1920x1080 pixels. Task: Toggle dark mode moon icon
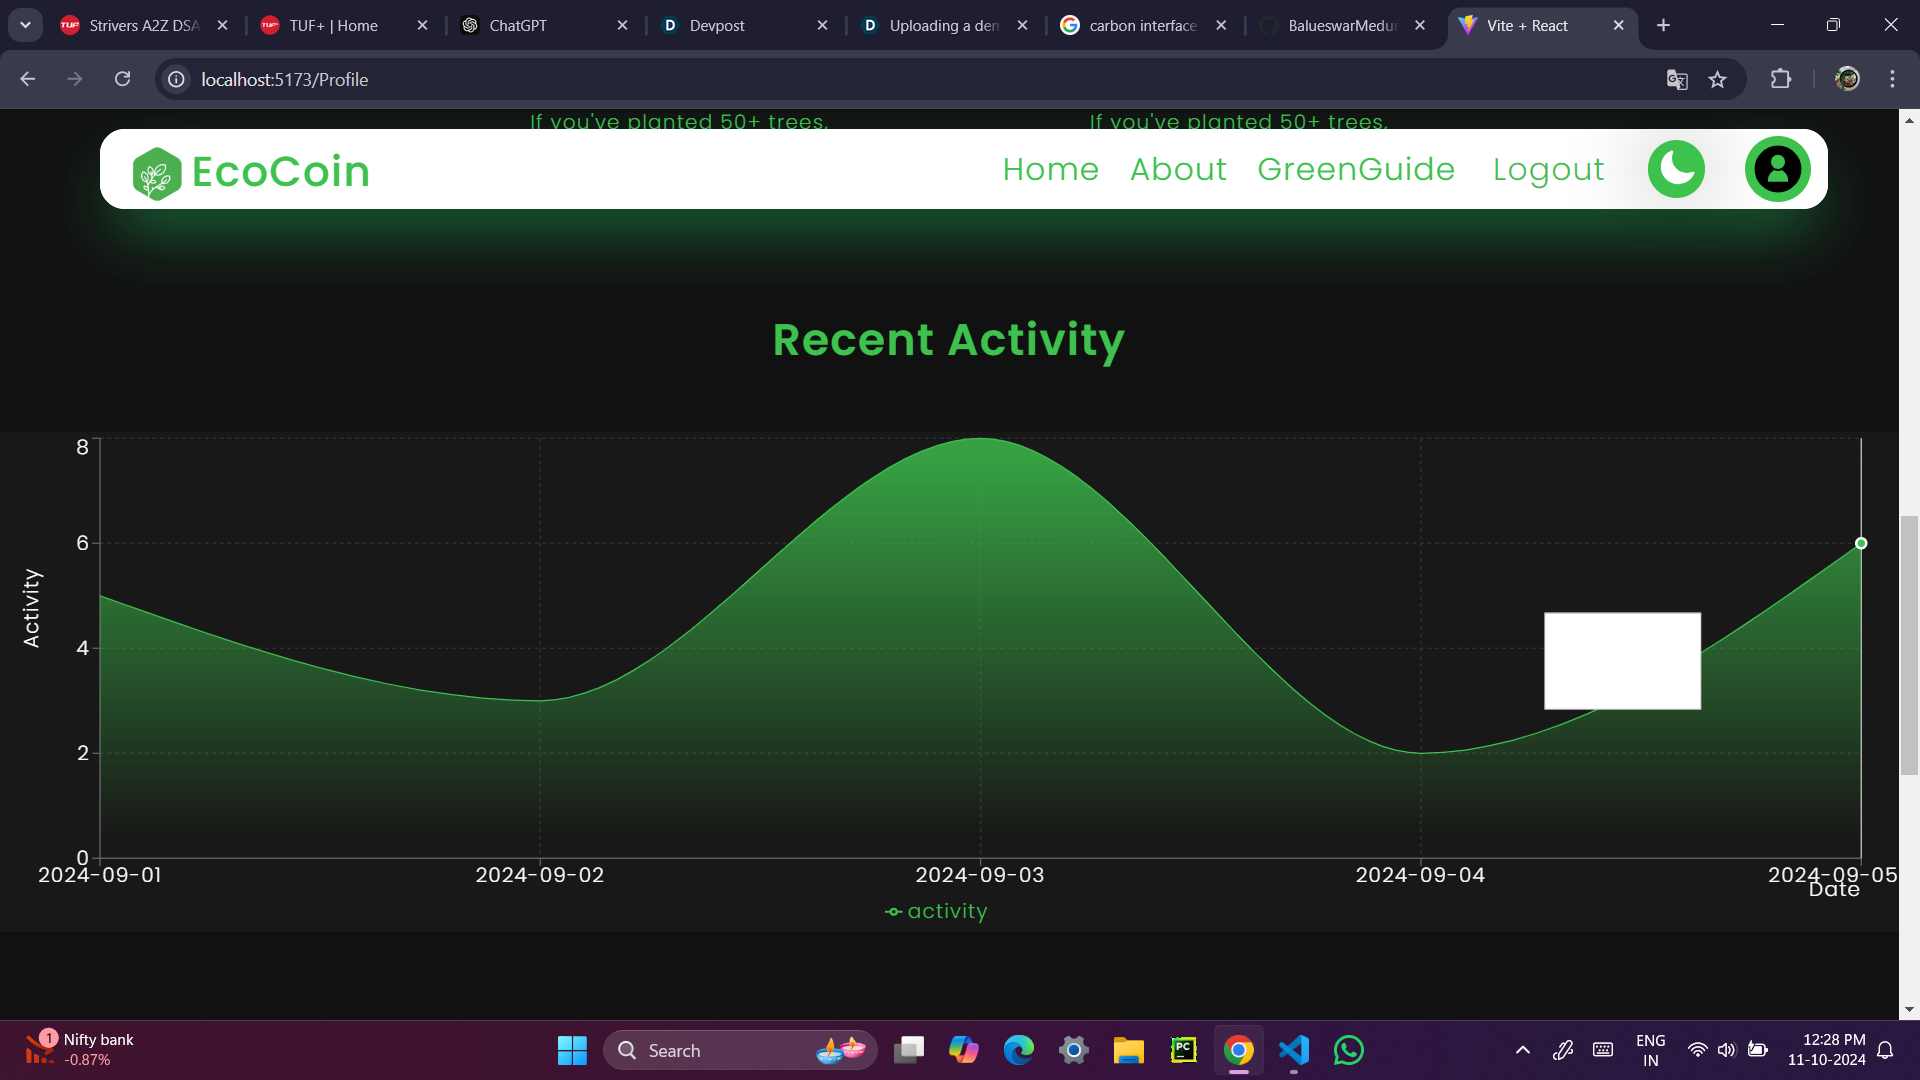tap(1676, 169)
